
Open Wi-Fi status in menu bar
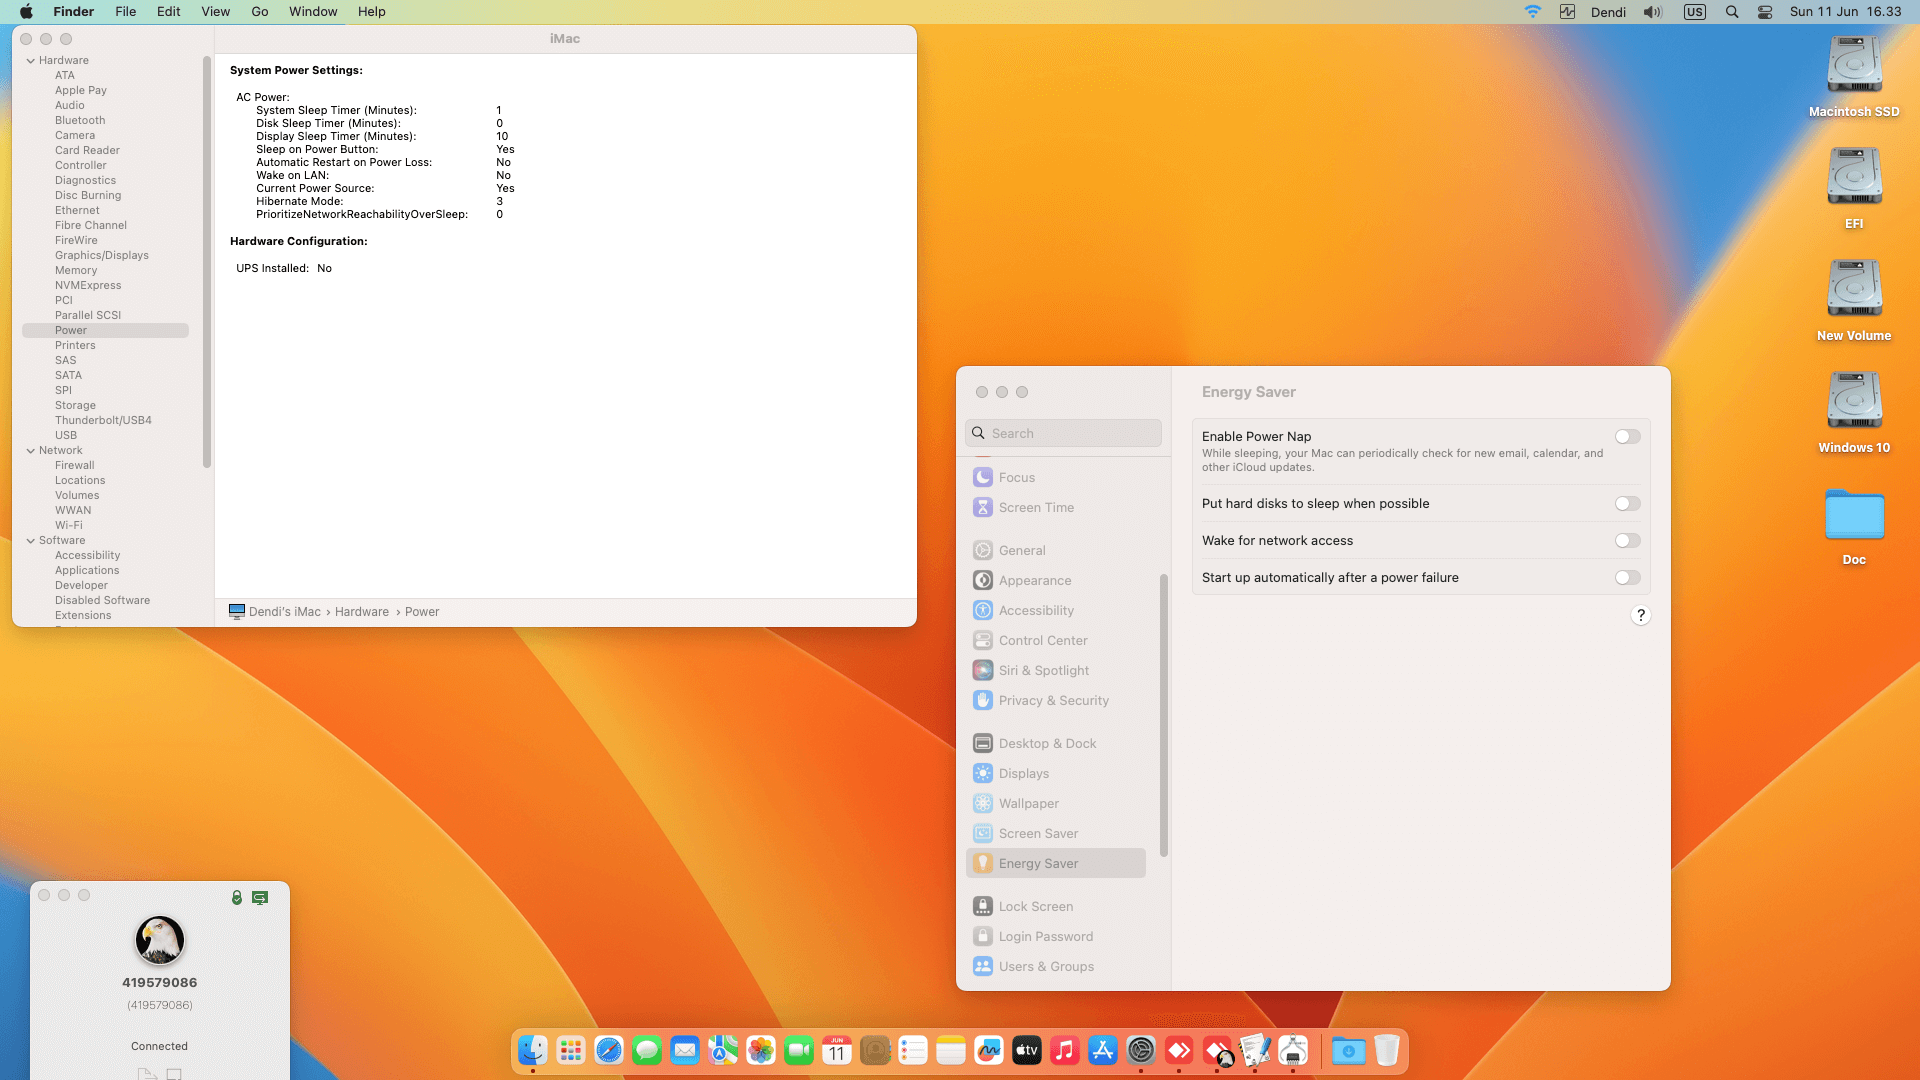[x=1532, y=12]
